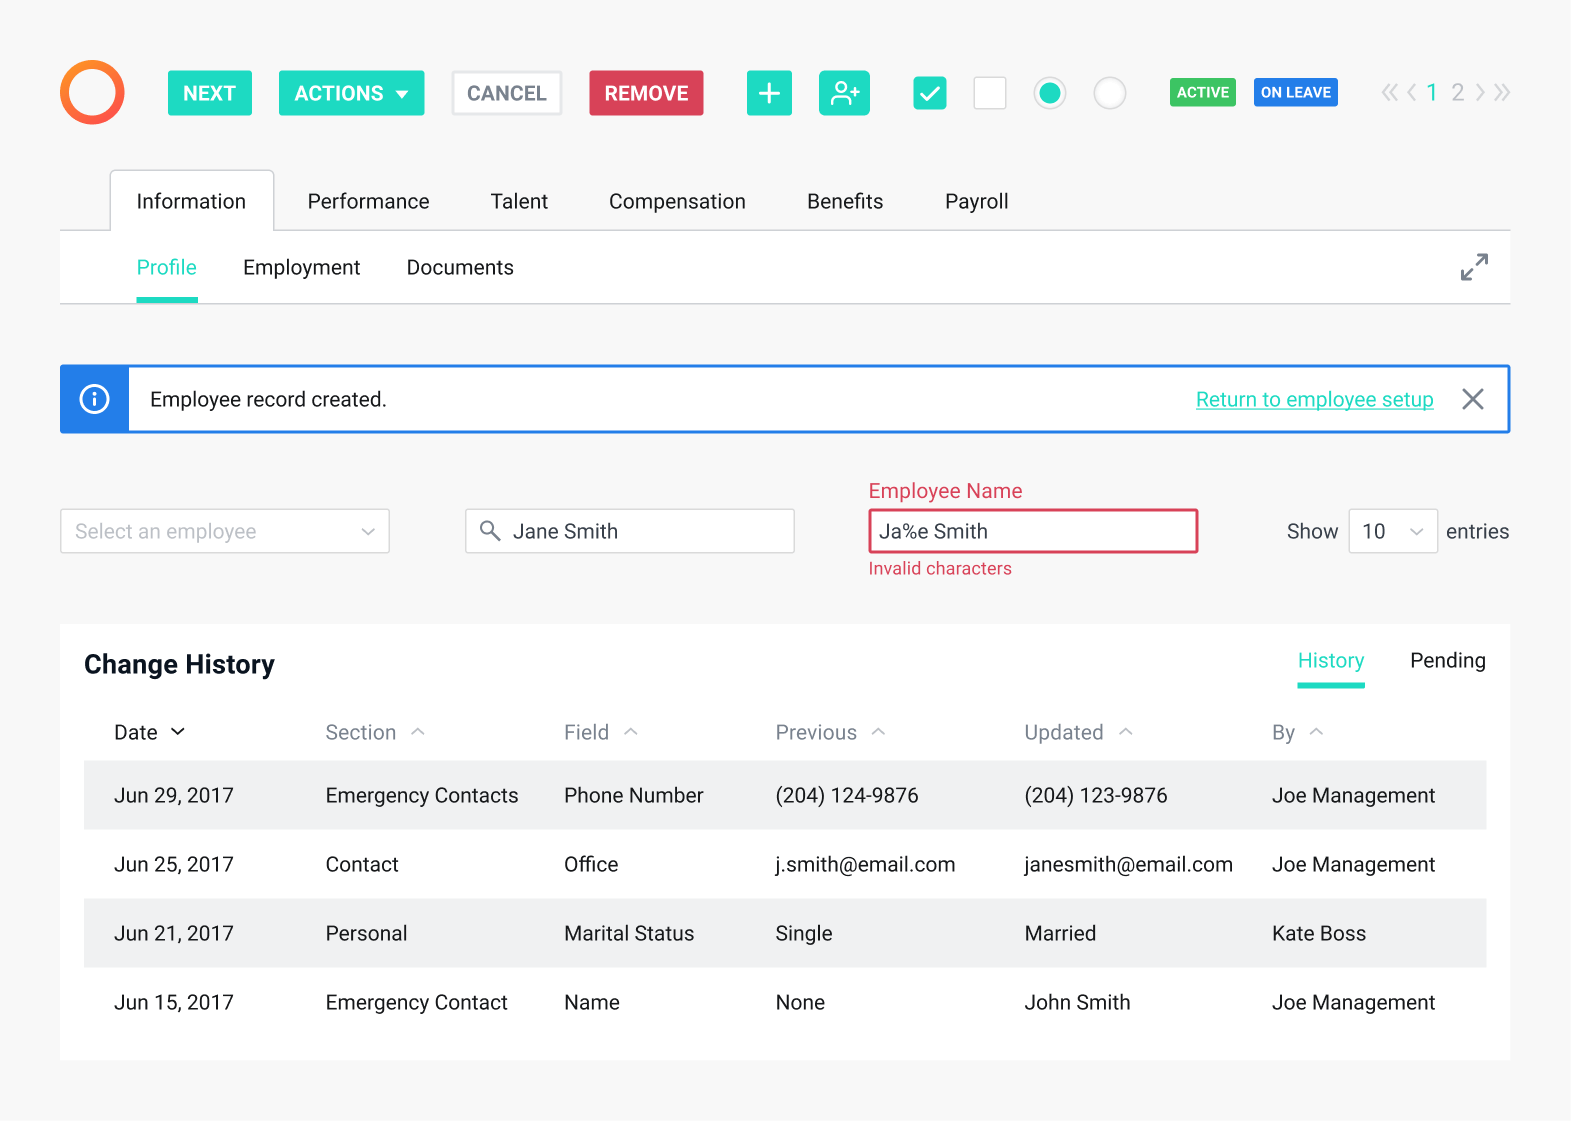Image resolution: width=1571 pixels, height=1121 pixels.
Task: Open the Show 10 entries dropdown
Action: [x=1392, y=532]
